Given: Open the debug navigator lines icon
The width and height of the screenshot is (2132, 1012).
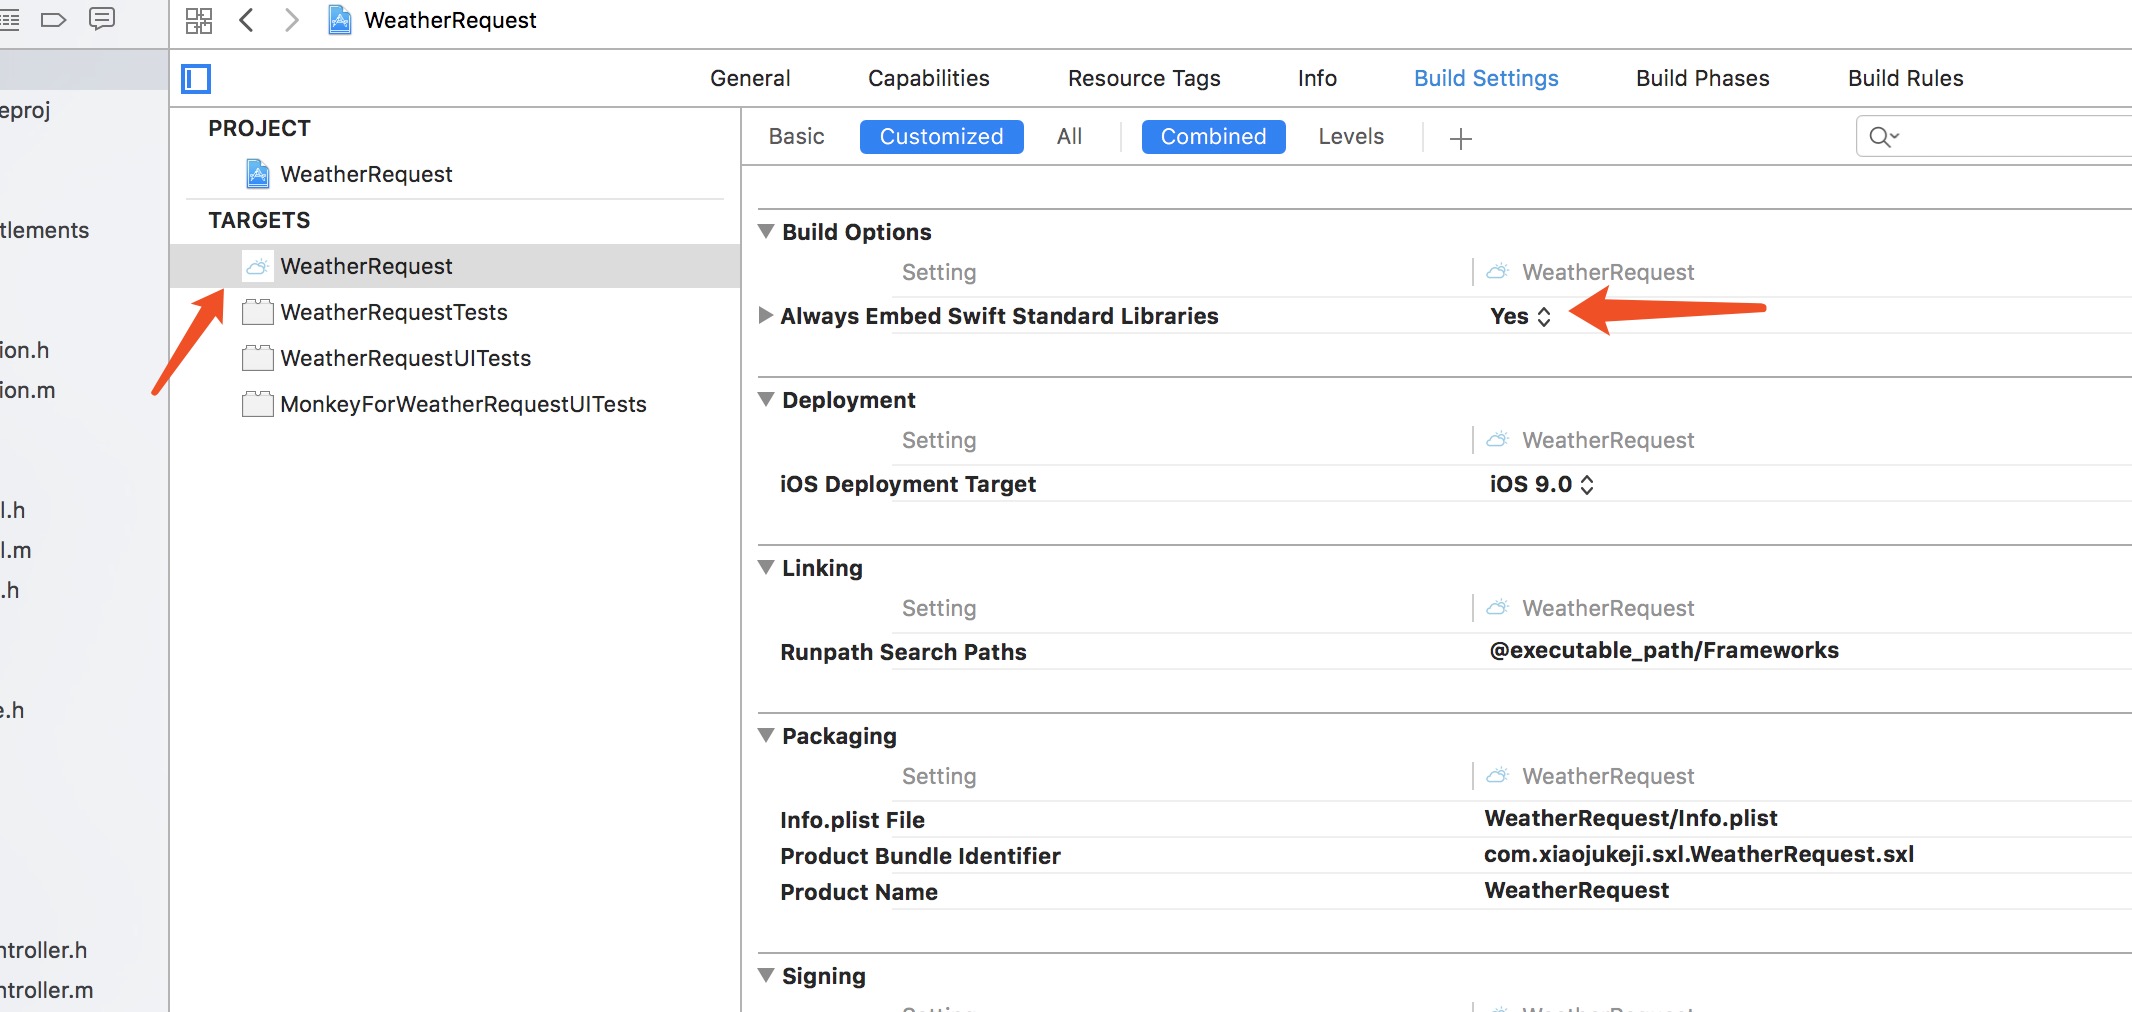Looking at the screenshot, I should [9, 19].
